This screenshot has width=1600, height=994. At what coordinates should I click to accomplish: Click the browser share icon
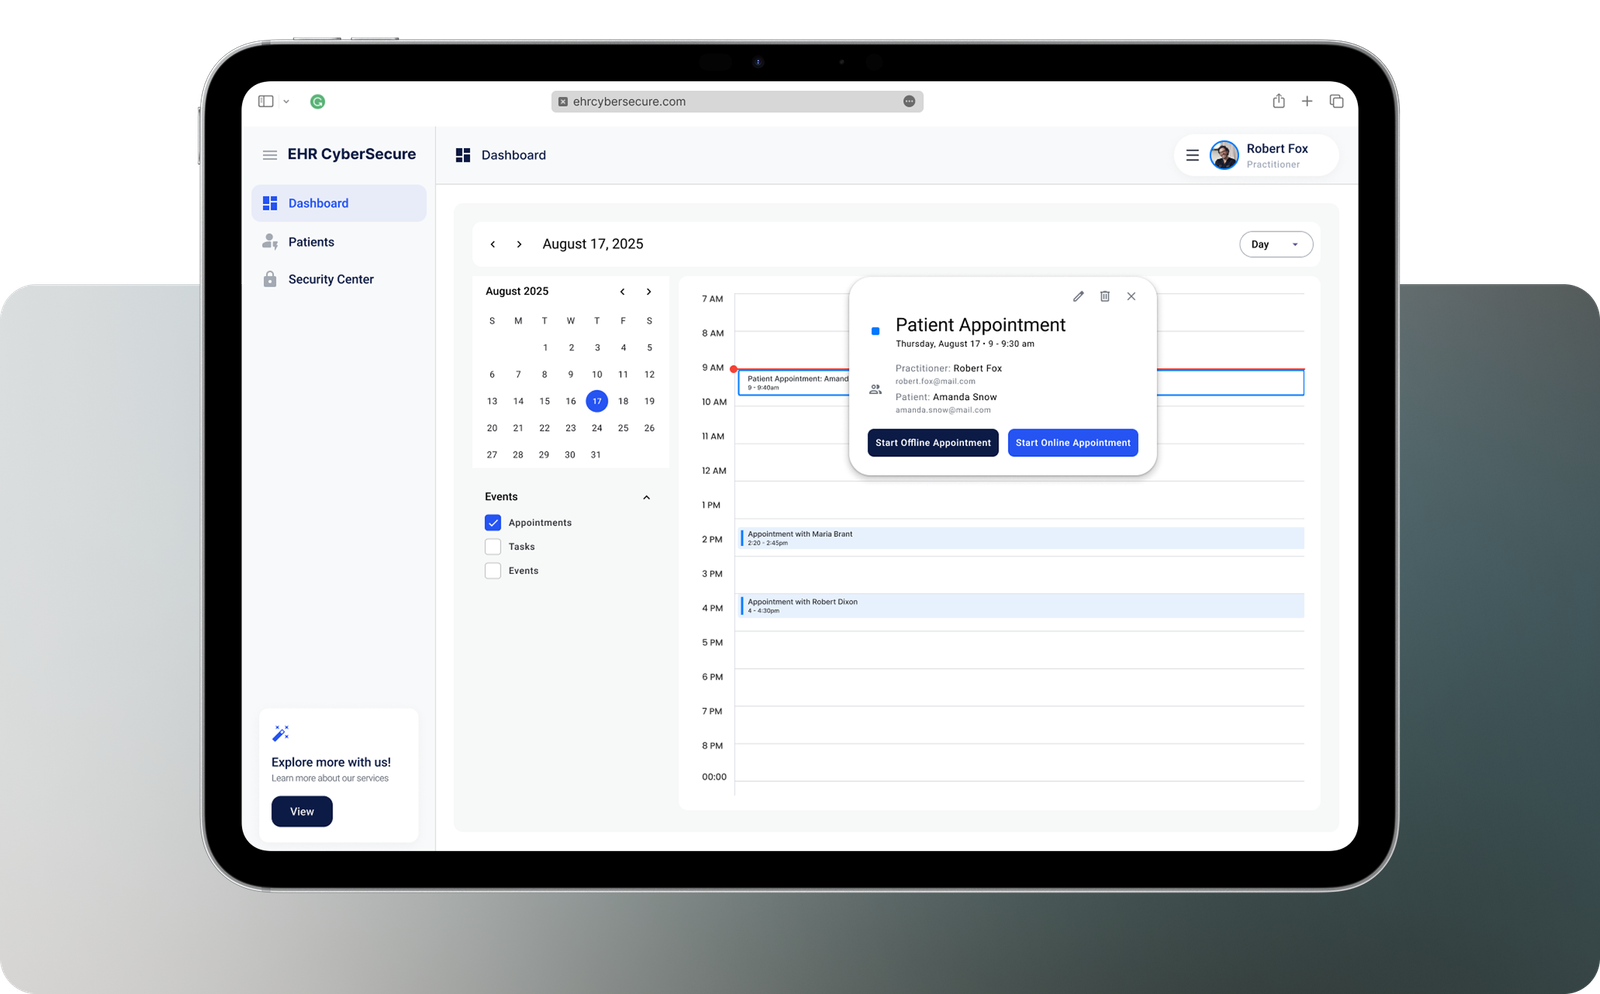point(1278,101)
